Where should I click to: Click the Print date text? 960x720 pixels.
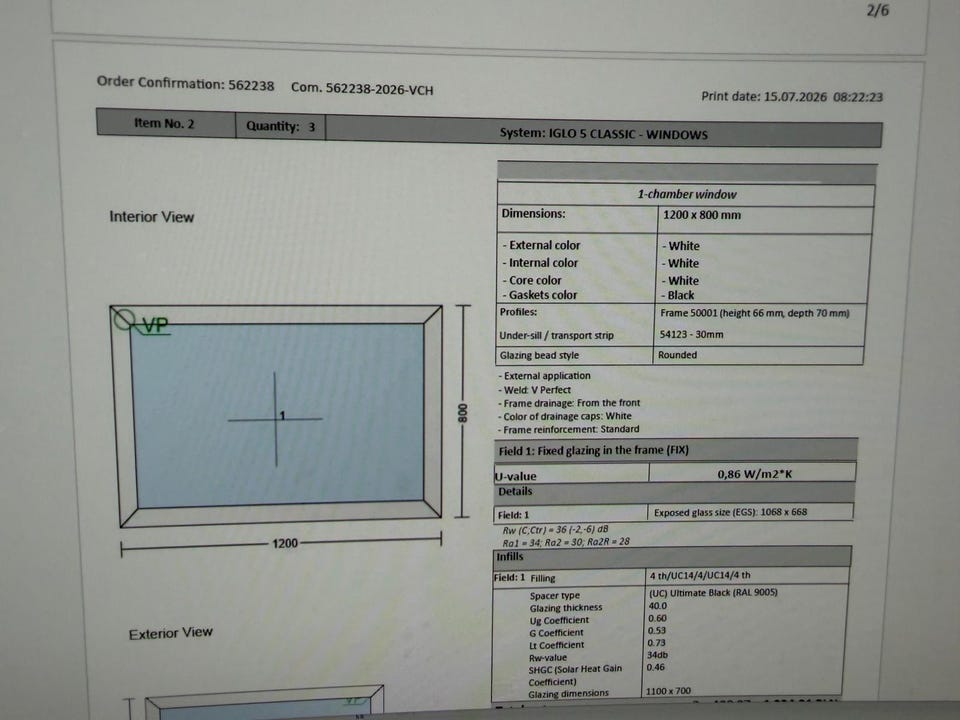point(792,97)
